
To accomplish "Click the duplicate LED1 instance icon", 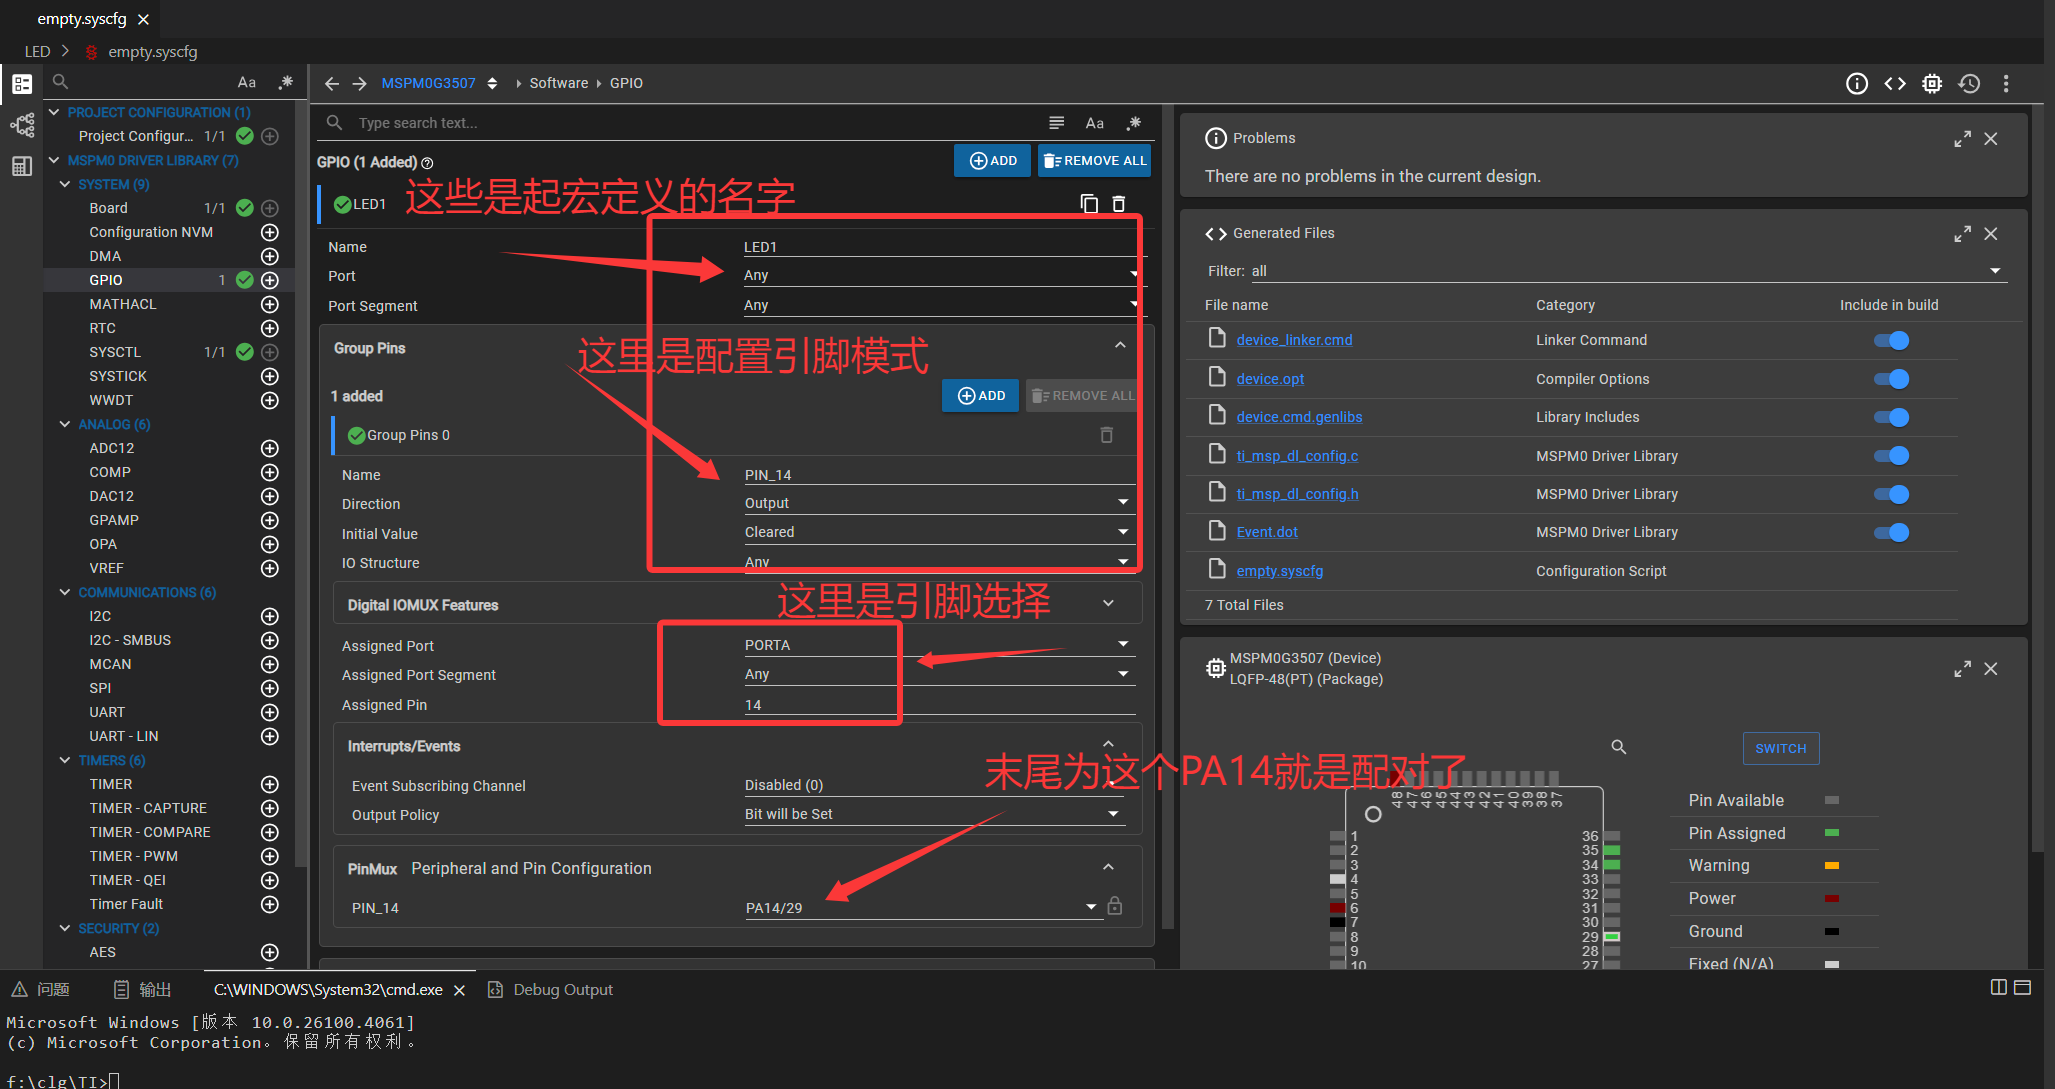I will point(1089,204).
